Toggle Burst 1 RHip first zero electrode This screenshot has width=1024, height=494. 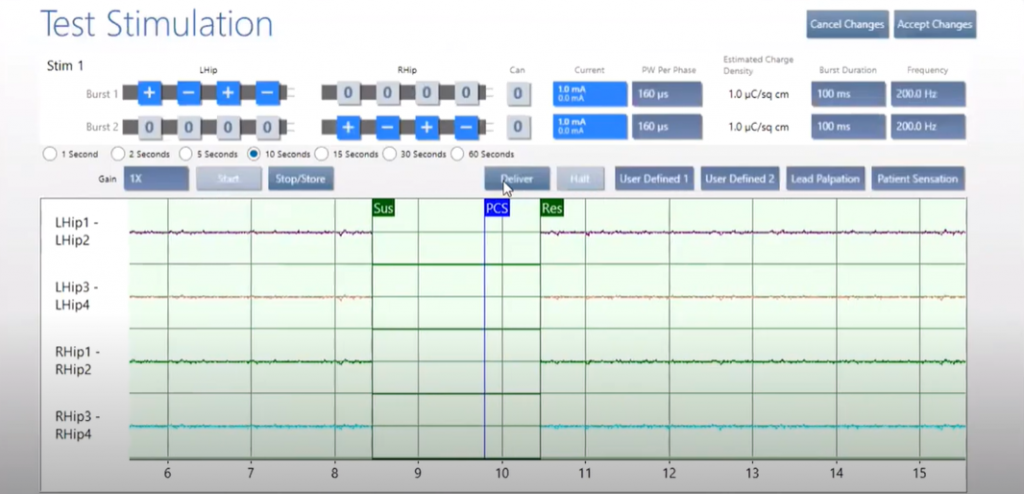(348, 94)
